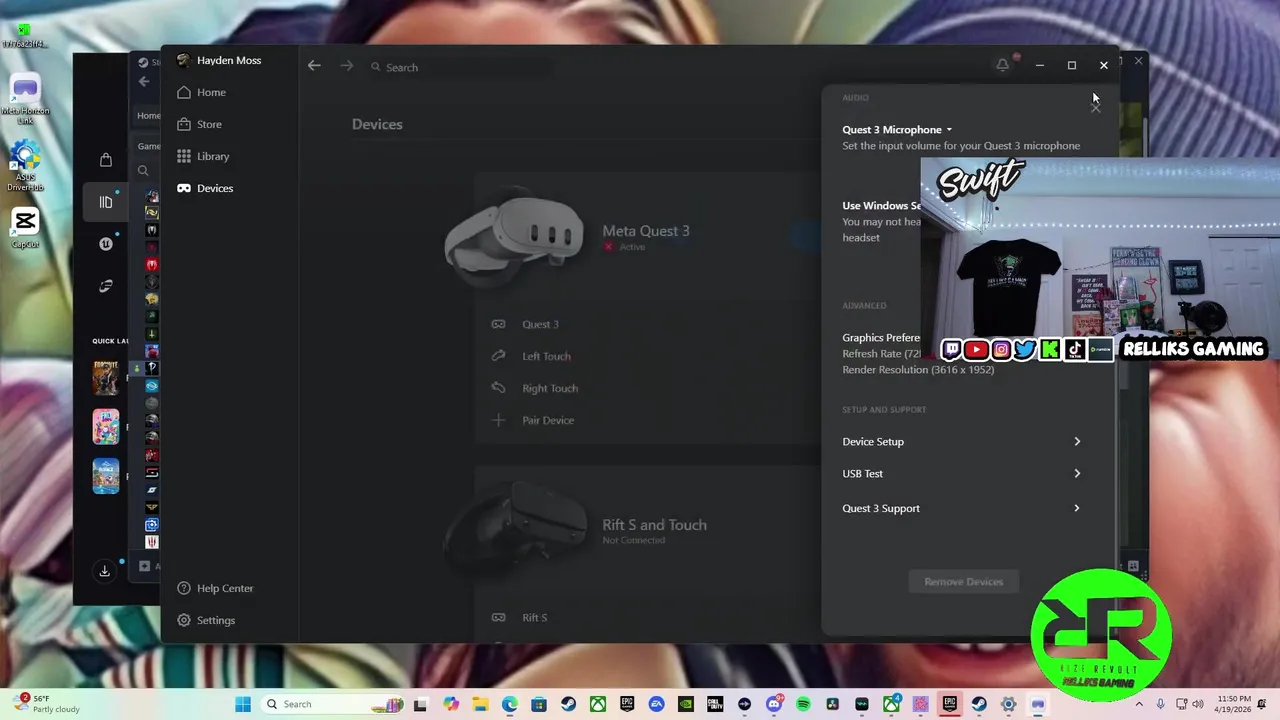
Task: Open Spotify from the taskbar
Action: tap(803, 704)
